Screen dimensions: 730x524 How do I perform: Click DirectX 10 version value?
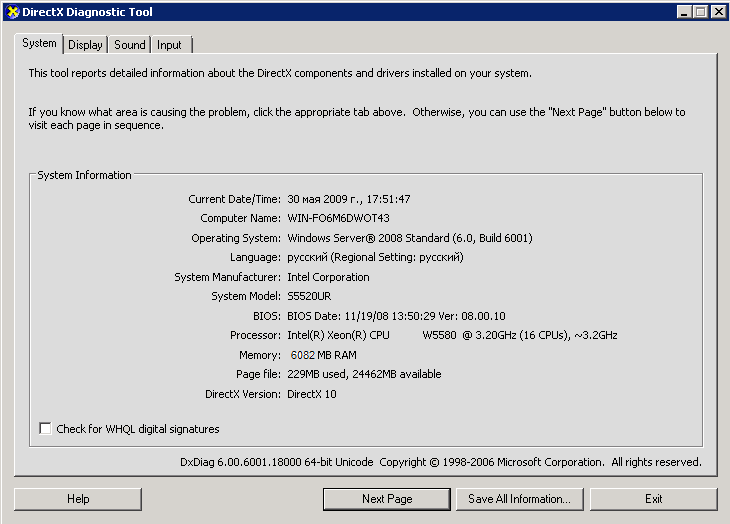pyautogui.click(x=311, y=394)
